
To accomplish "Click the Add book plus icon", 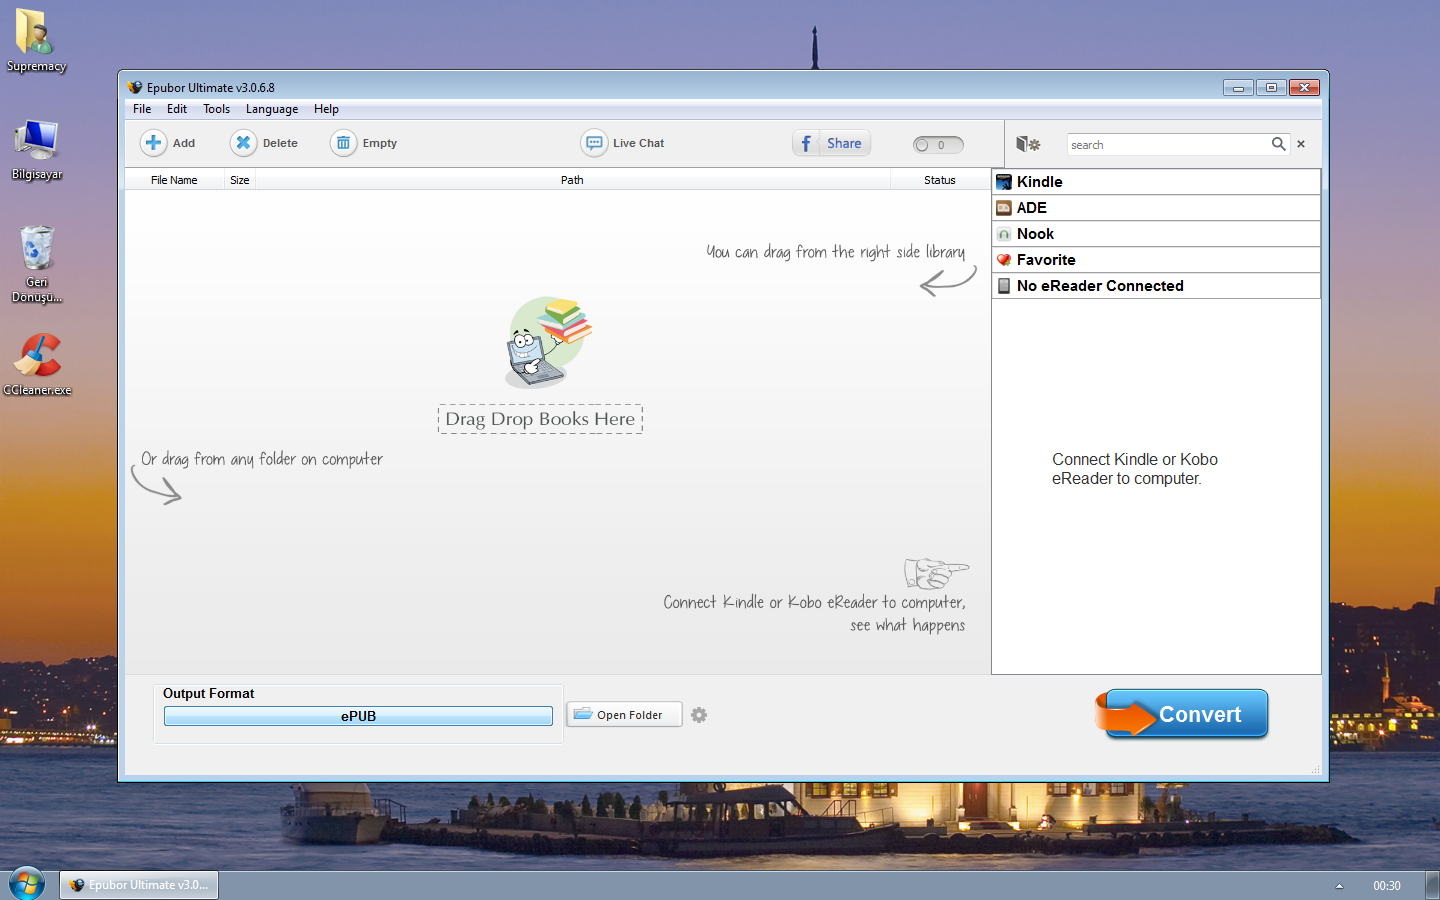I will [x=153, y=143].
